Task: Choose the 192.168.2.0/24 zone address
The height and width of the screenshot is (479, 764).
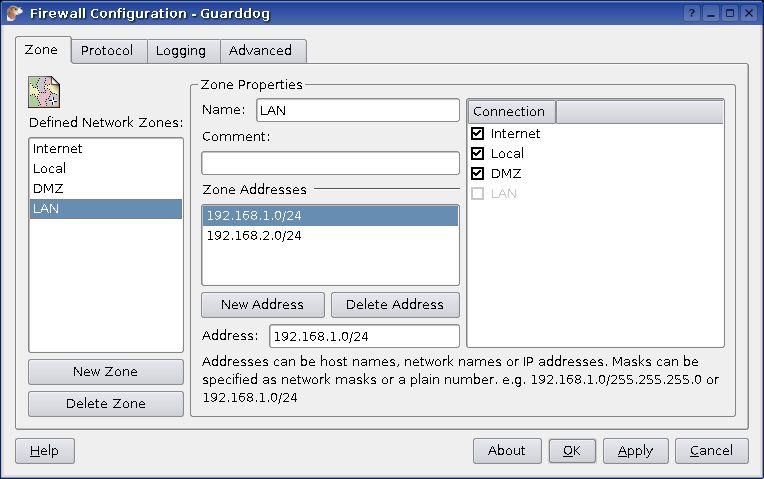Action: [x=254, y=236]
